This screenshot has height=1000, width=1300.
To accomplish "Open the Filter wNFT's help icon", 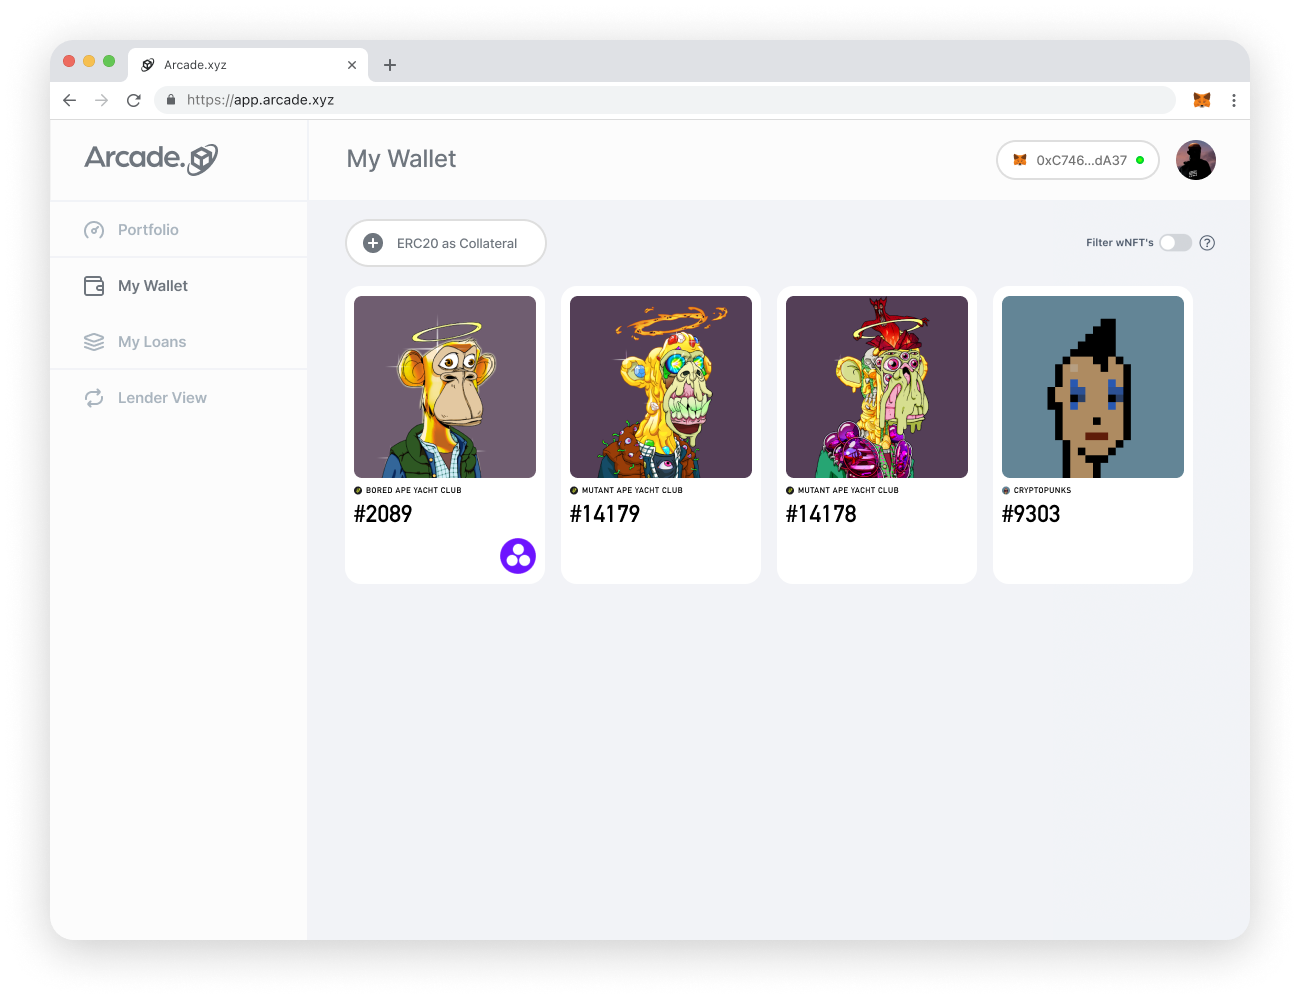I will (x=1207, y=243).
